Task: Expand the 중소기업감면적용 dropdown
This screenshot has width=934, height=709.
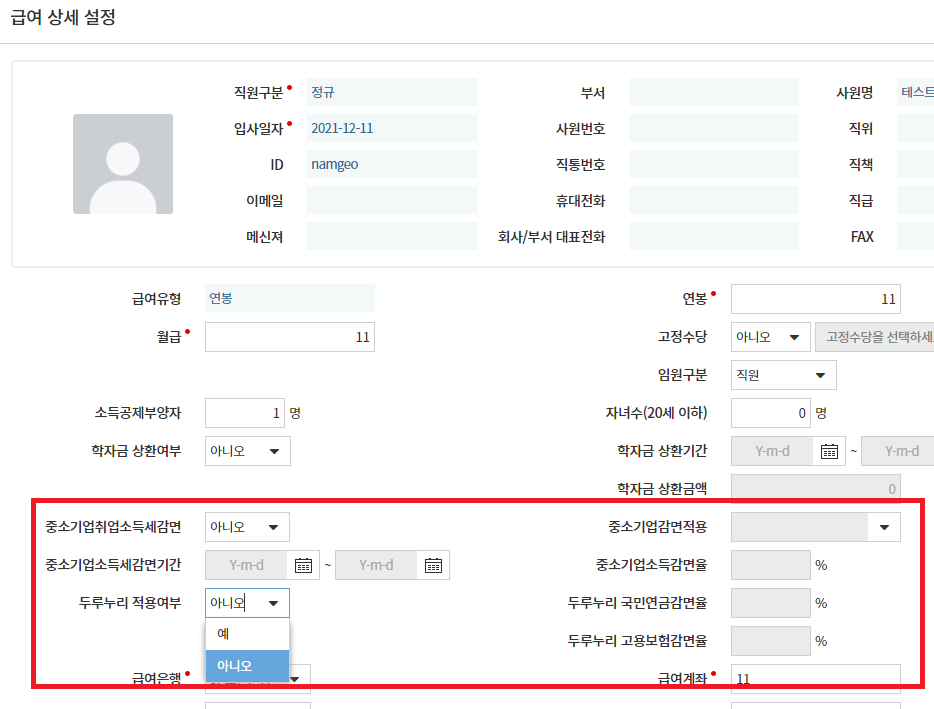Action: (815, 527)
